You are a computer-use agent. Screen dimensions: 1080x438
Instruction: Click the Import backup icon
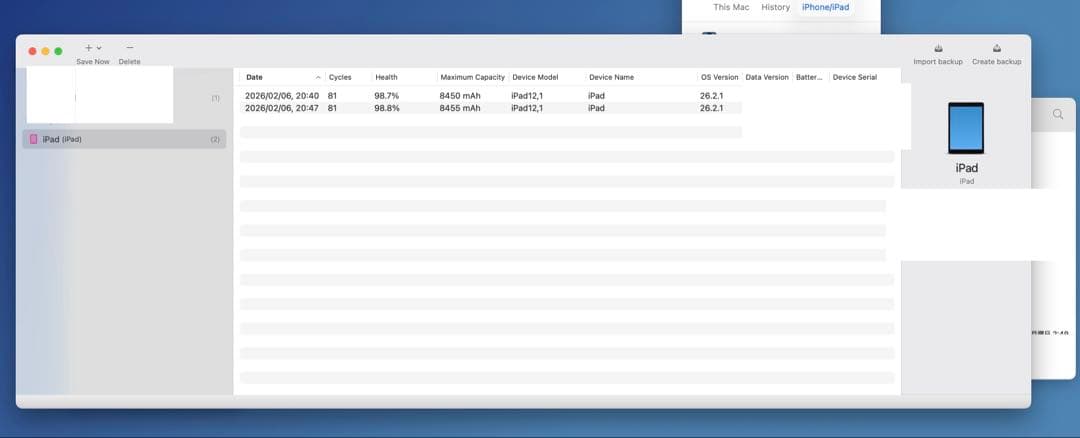(x=937, y=48)
